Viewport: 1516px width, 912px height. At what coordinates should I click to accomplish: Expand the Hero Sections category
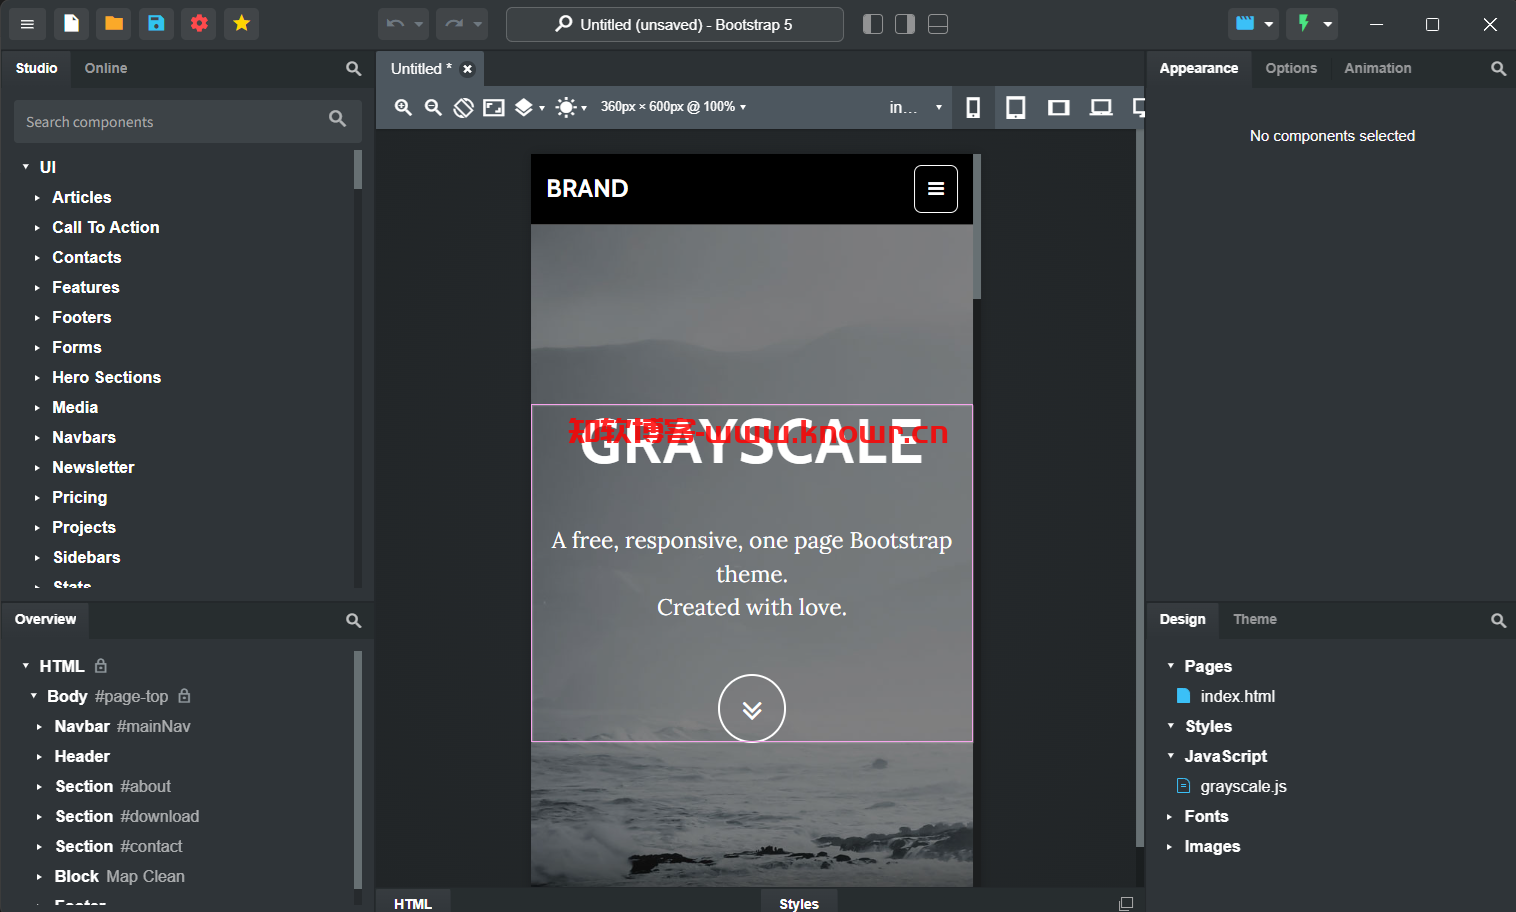pyautogui.click(x=37, y=378)
